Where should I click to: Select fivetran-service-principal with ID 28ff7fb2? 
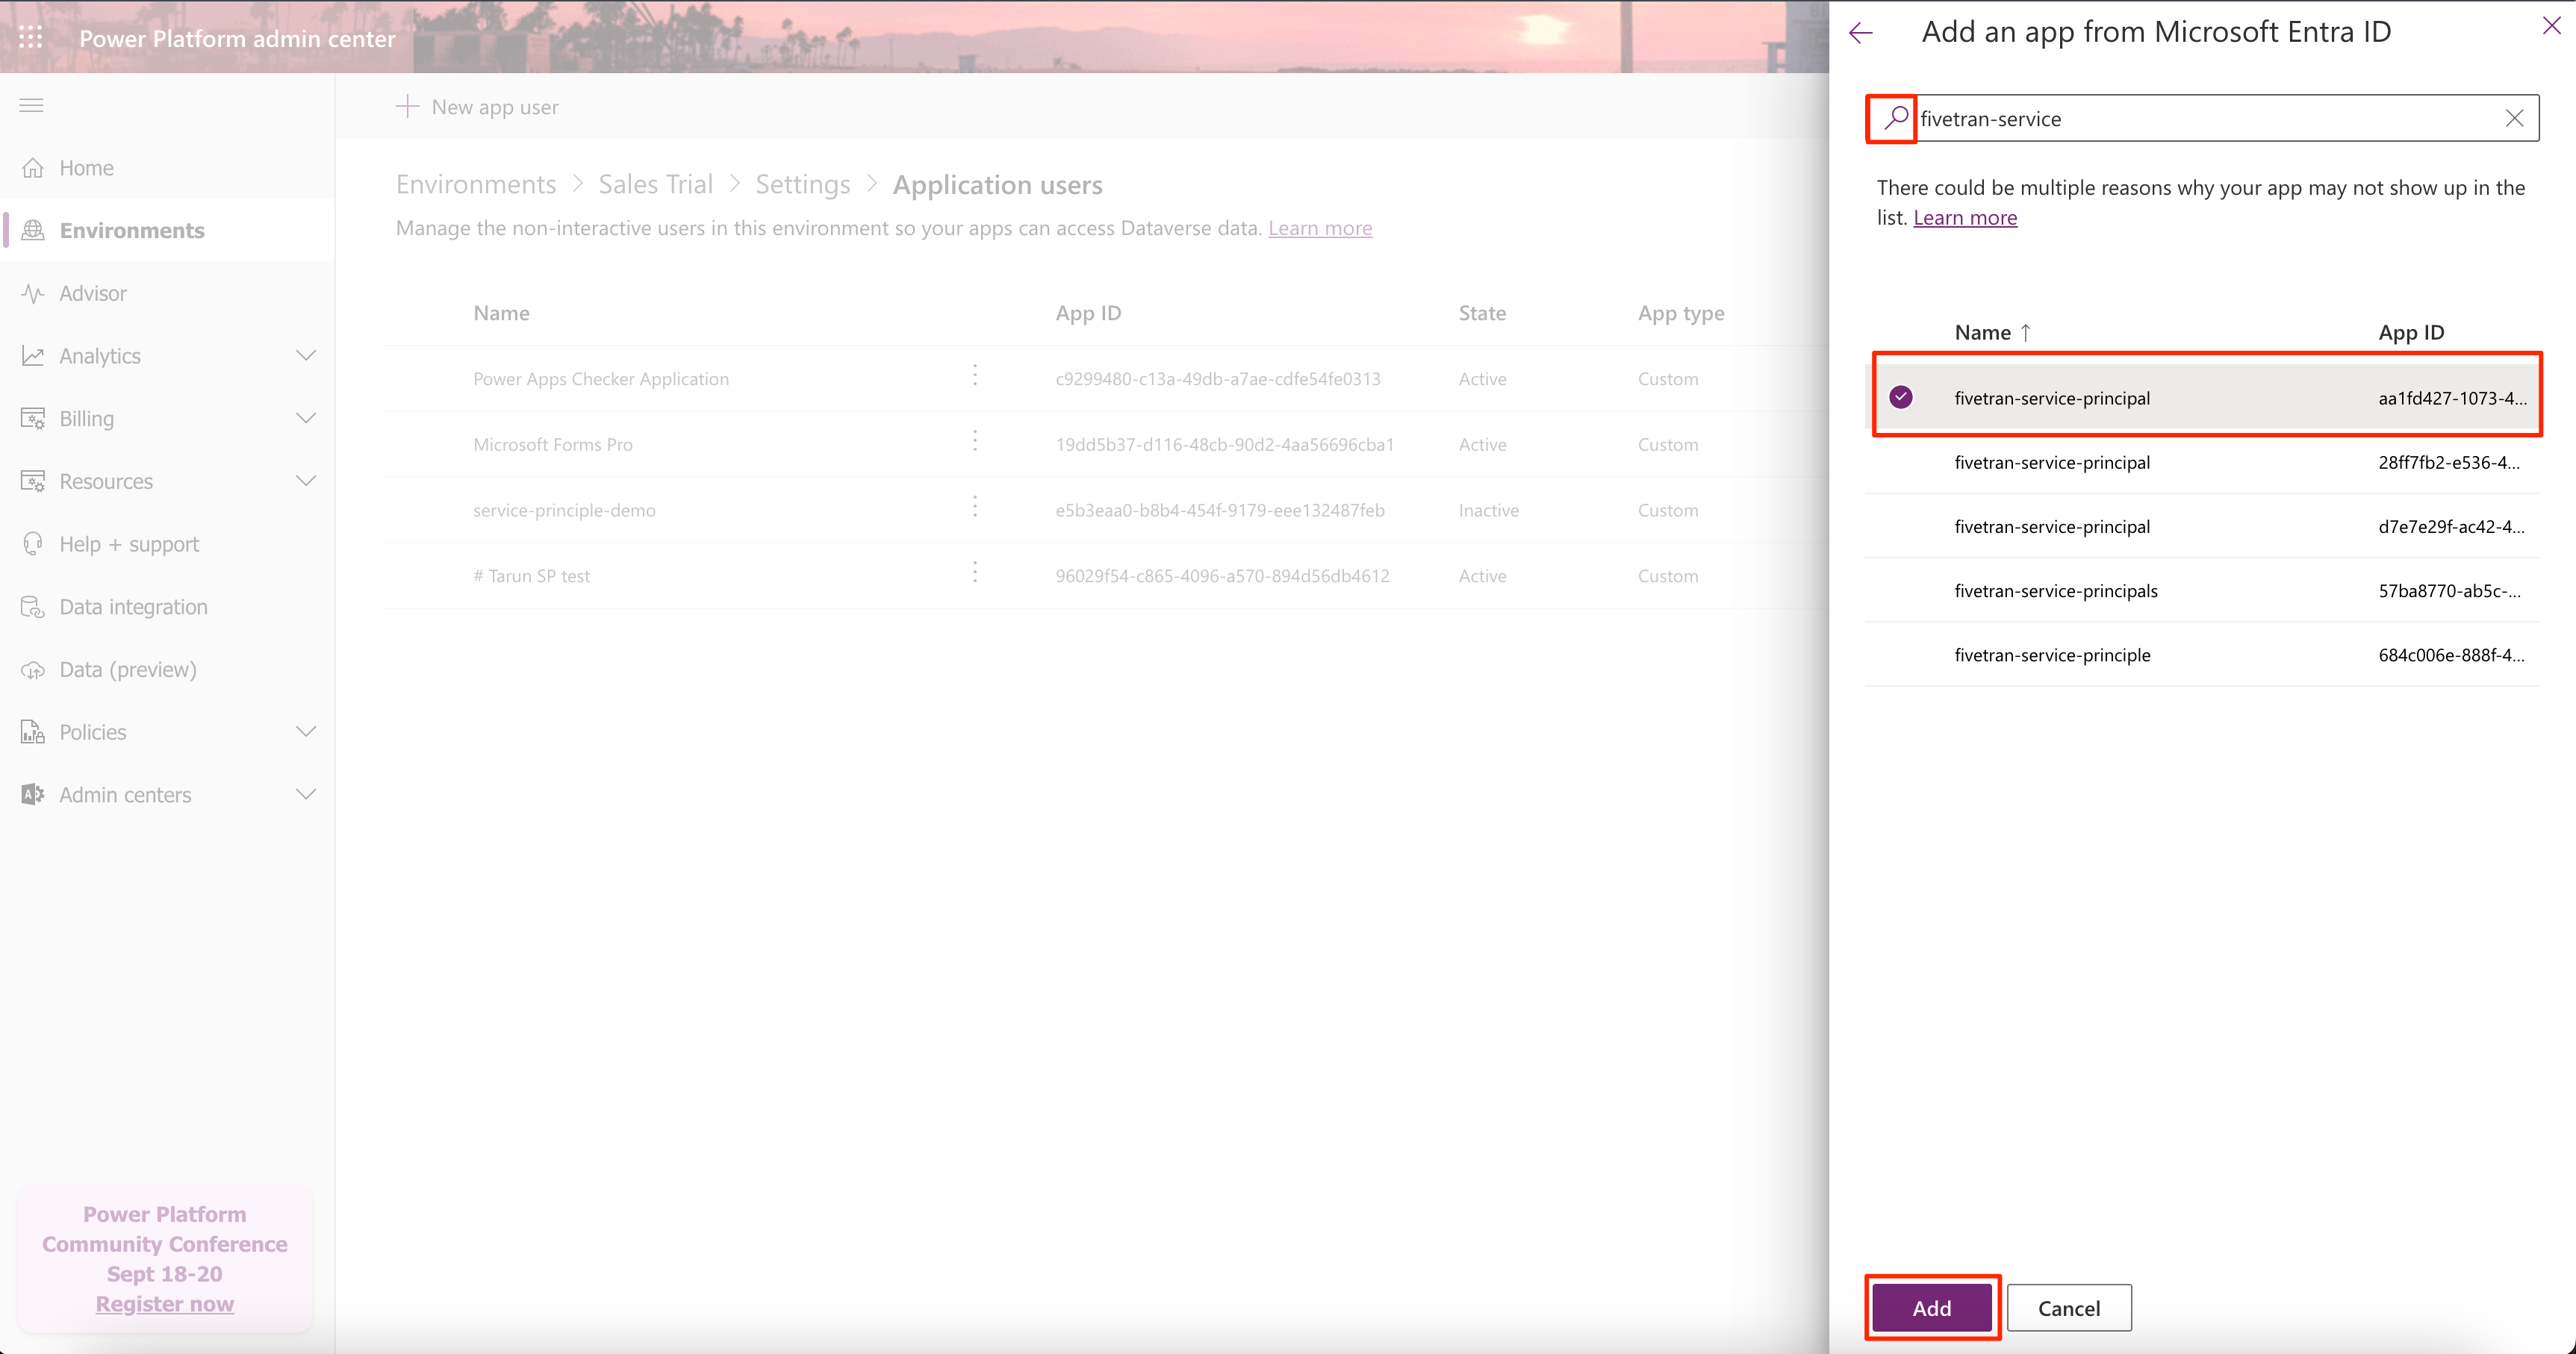click(2202, 462)
